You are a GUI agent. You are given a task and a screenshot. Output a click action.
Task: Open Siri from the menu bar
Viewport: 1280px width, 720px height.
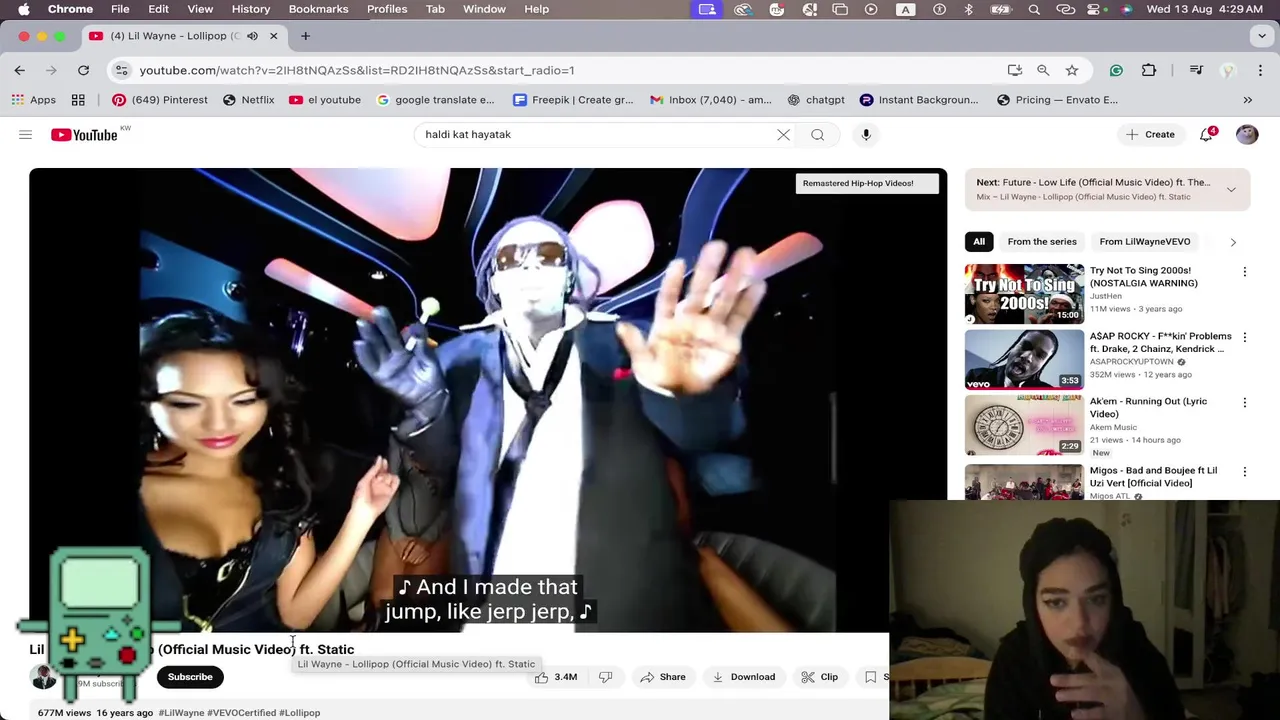point(1127,9)
